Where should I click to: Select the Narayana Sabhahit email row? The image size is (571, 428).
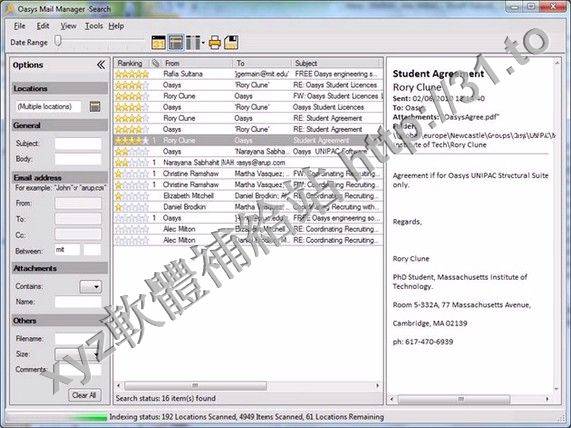pos(248,162)
